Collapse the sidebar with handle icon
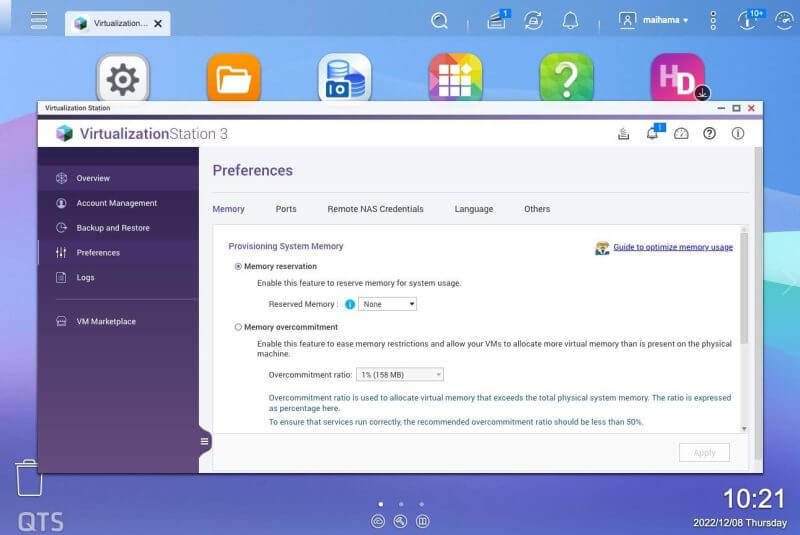The height and width of the screenshot is (535, 800). pos(204,442)
